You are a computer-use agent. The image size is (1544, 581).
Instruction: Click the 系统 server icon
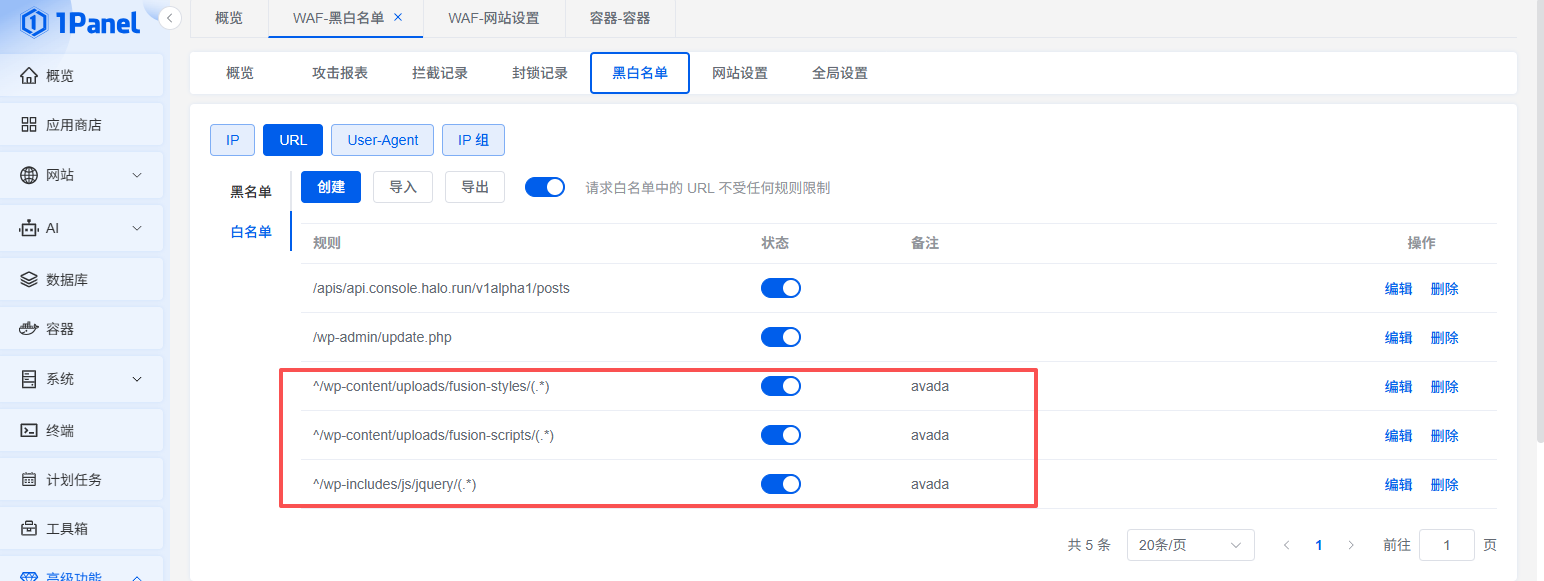[x=29, y=379]
